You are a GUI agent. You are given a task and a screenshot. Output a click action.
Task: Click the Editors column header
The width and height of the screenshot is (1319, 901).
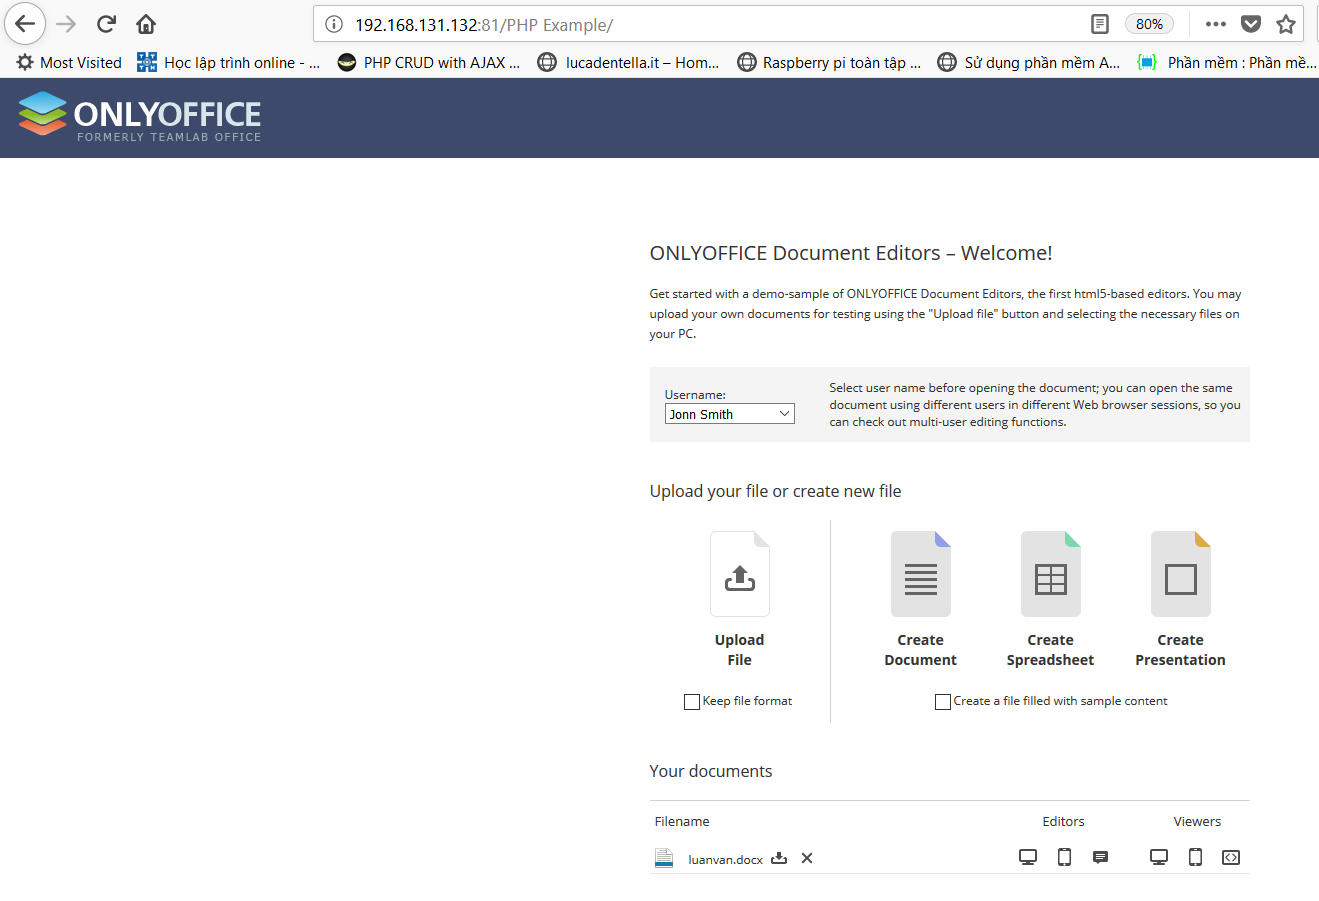(x=1063, y=822)
